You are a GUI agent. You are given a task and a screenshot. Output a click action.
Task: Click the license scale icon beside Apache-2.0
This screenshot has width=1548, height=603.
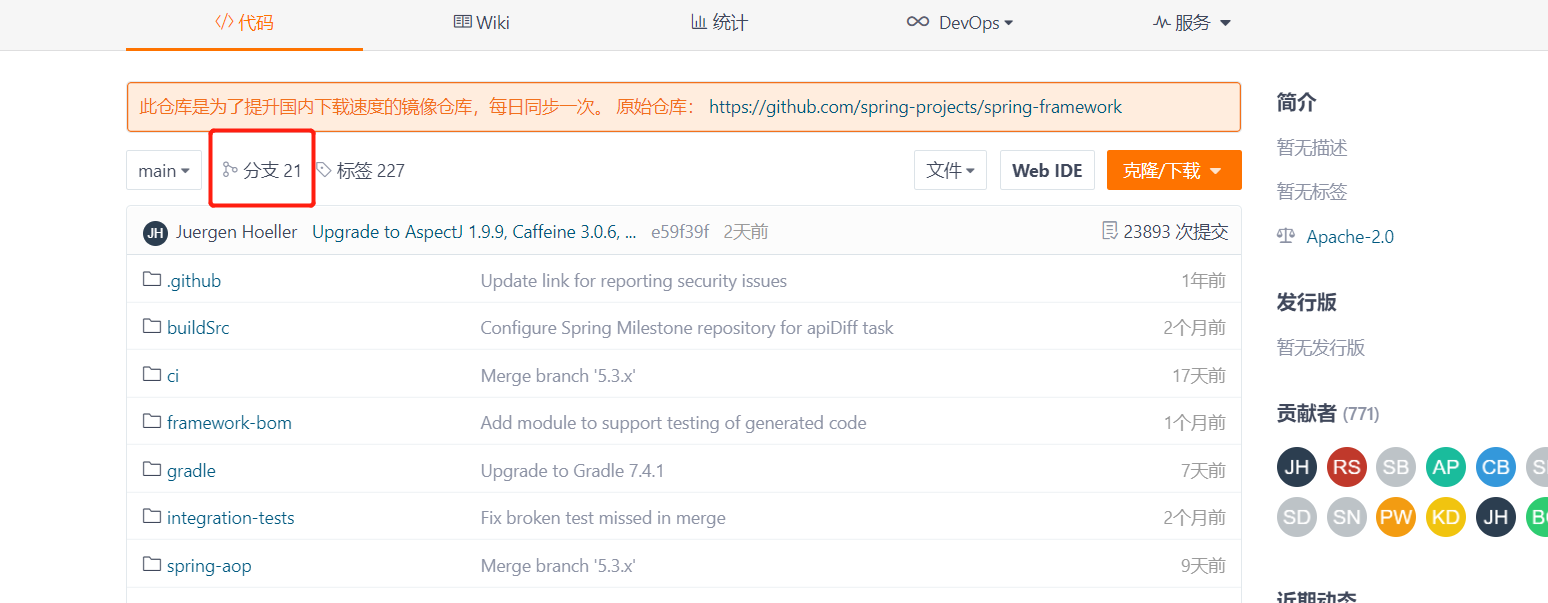pos(1286,236)
